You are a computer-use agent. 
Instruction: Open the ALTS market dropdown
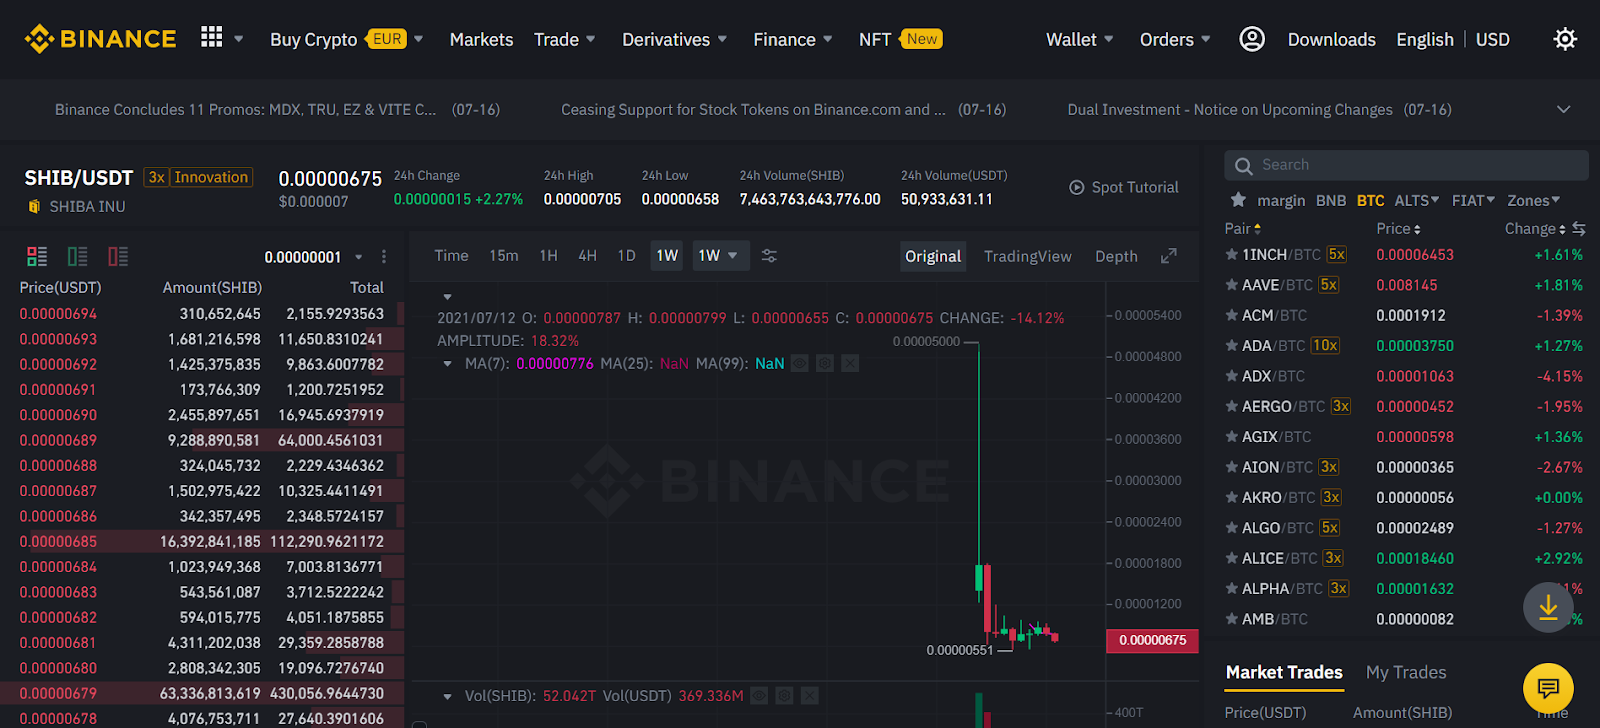(1417, 200)
